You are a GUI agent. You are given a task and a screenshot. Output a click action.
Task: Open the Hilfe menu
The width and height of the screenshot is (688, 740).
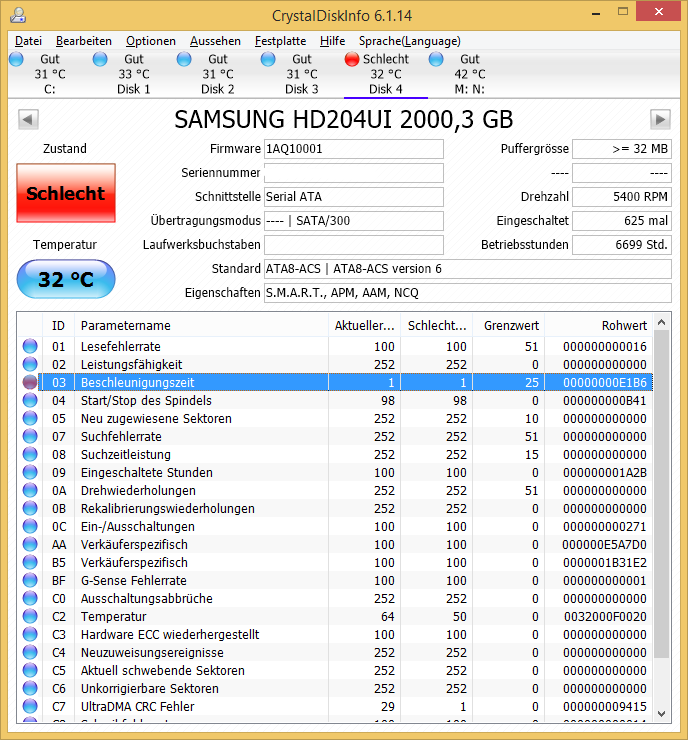(332, 41)
